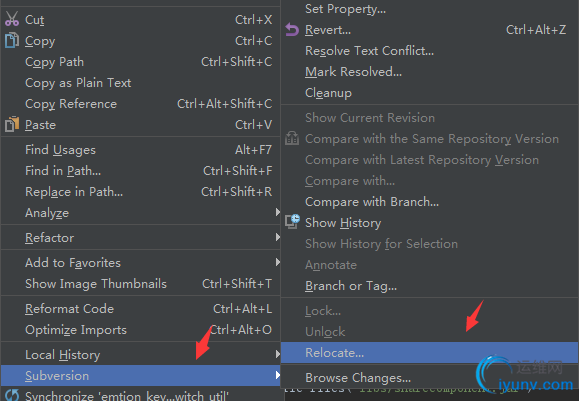Click the Show History clock icon
The image size is (579, 401).
[x=292, y=222]
